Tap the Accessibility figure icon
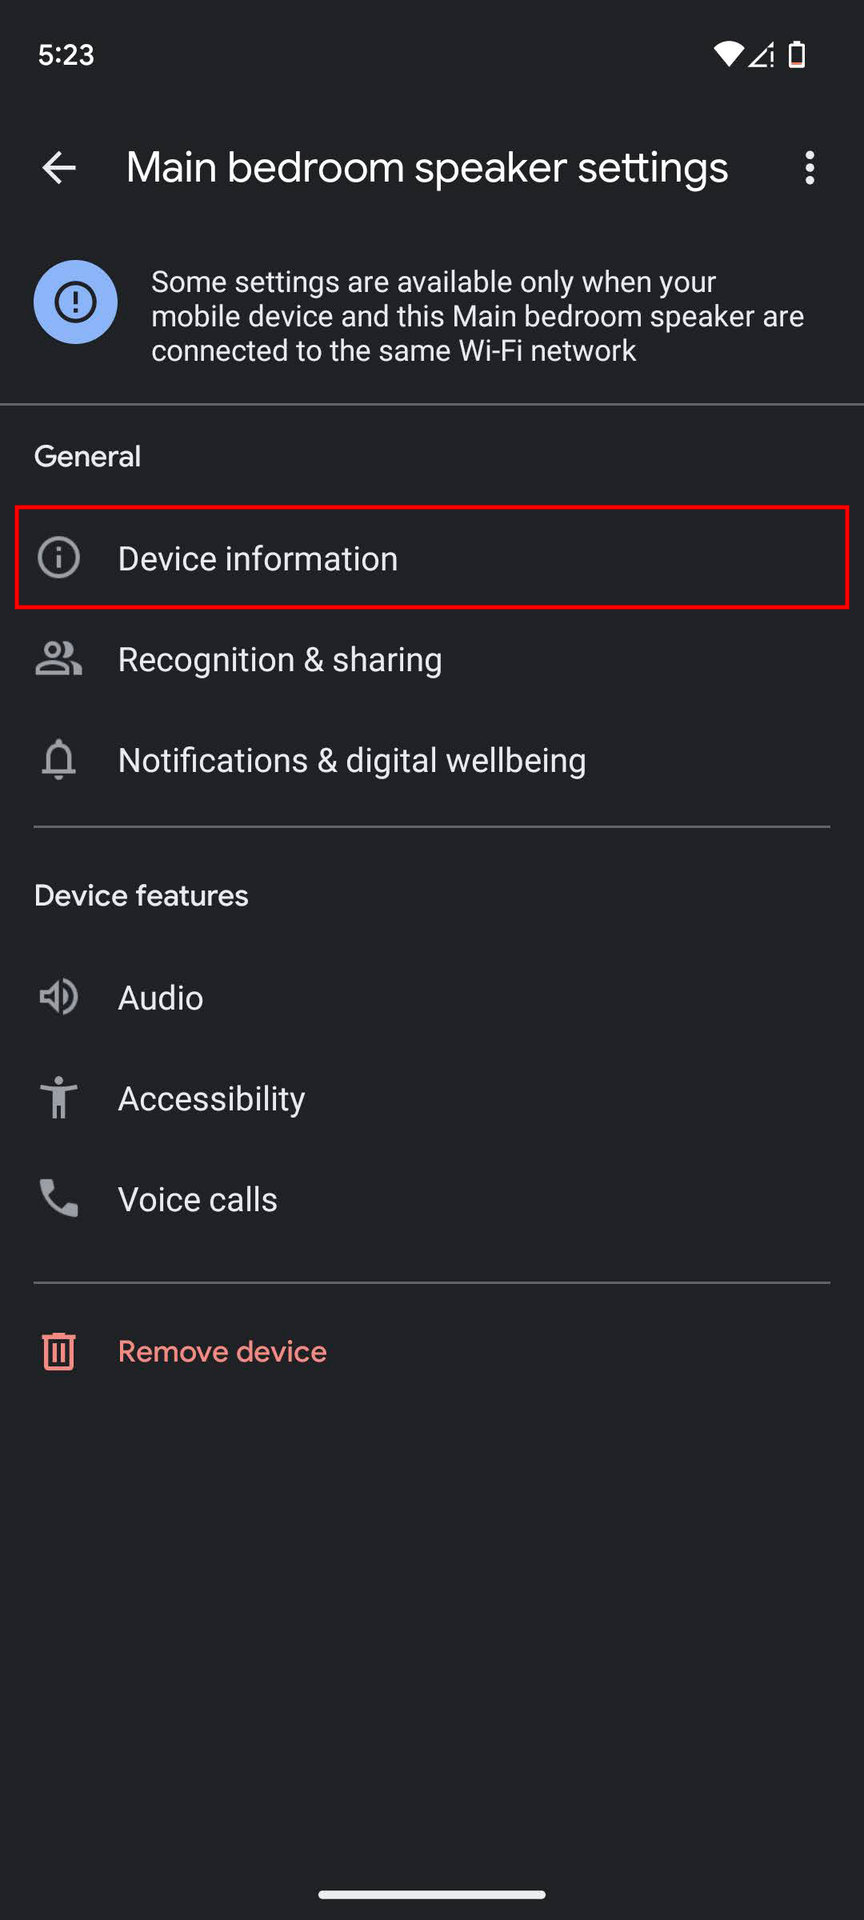Viewport: 864px width, 1920px height. coord(59,1098)
